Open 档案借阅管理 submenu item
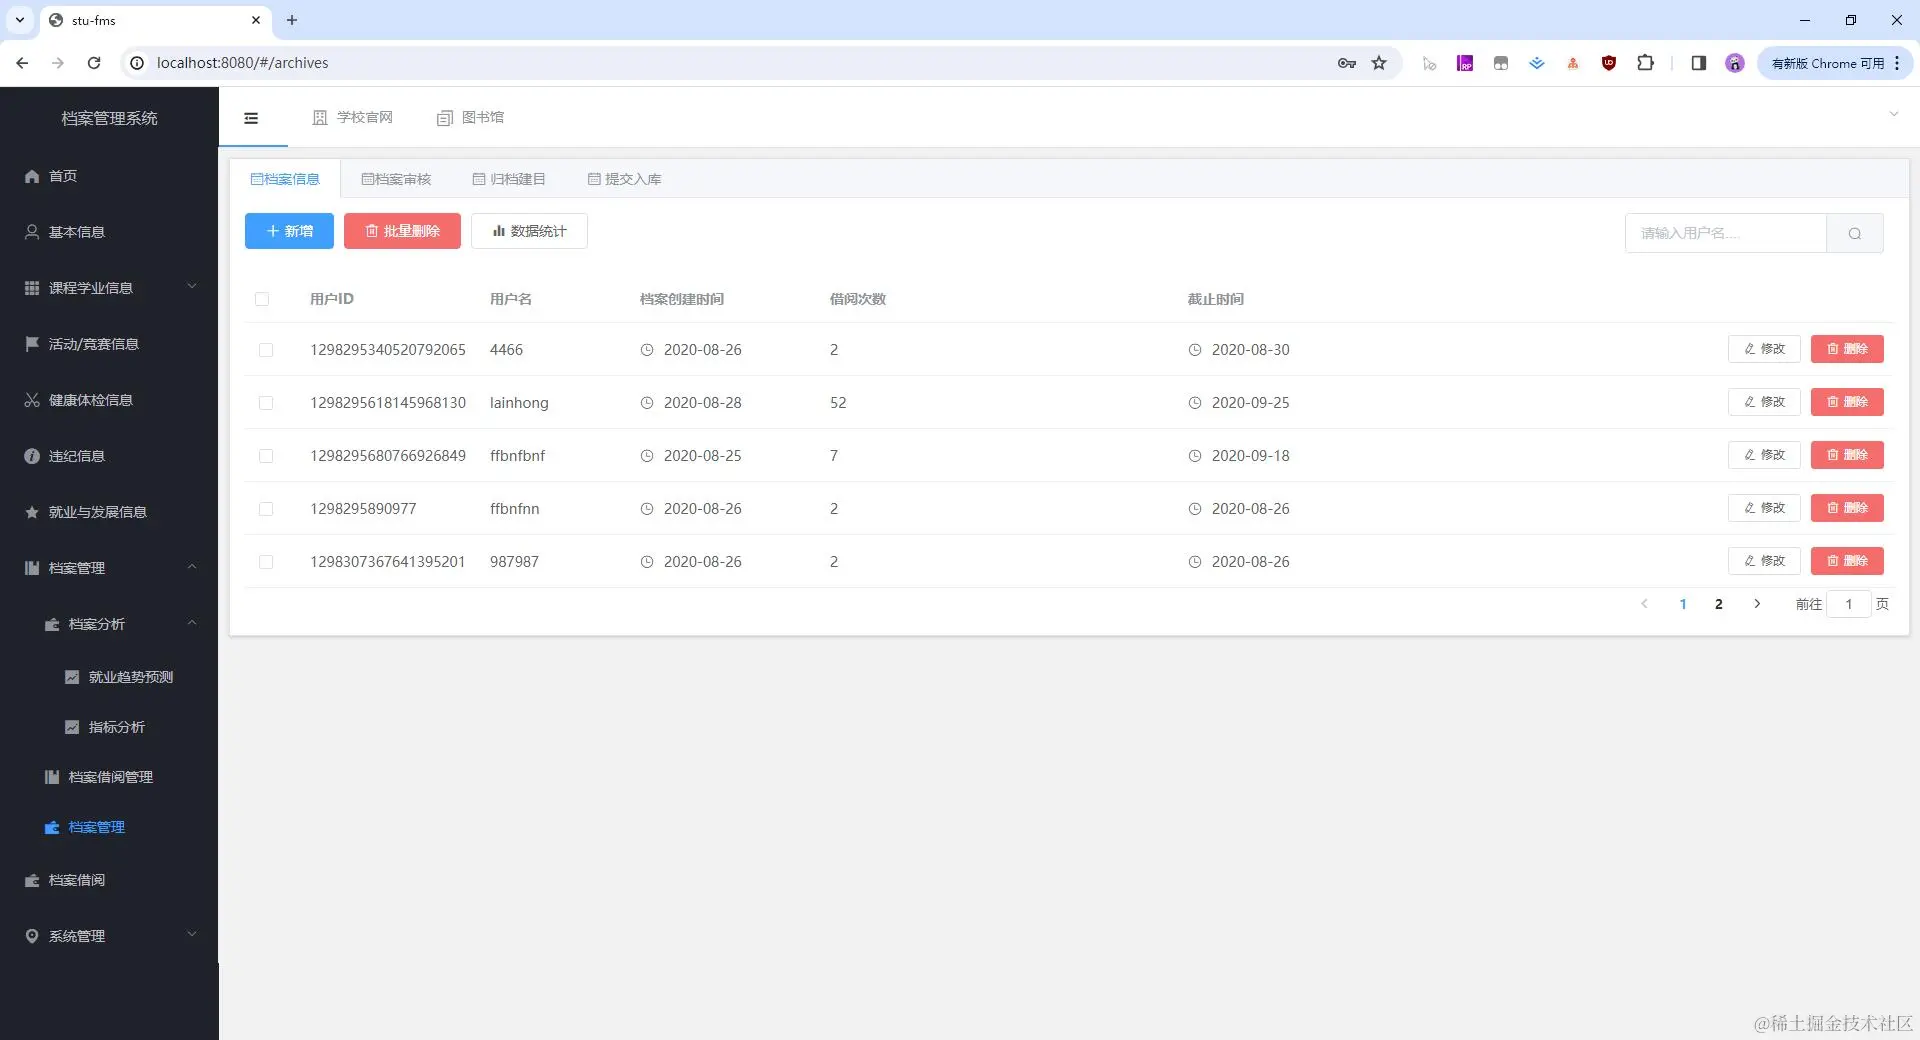The image size is (1920, 1040). [x=109, y=777]
